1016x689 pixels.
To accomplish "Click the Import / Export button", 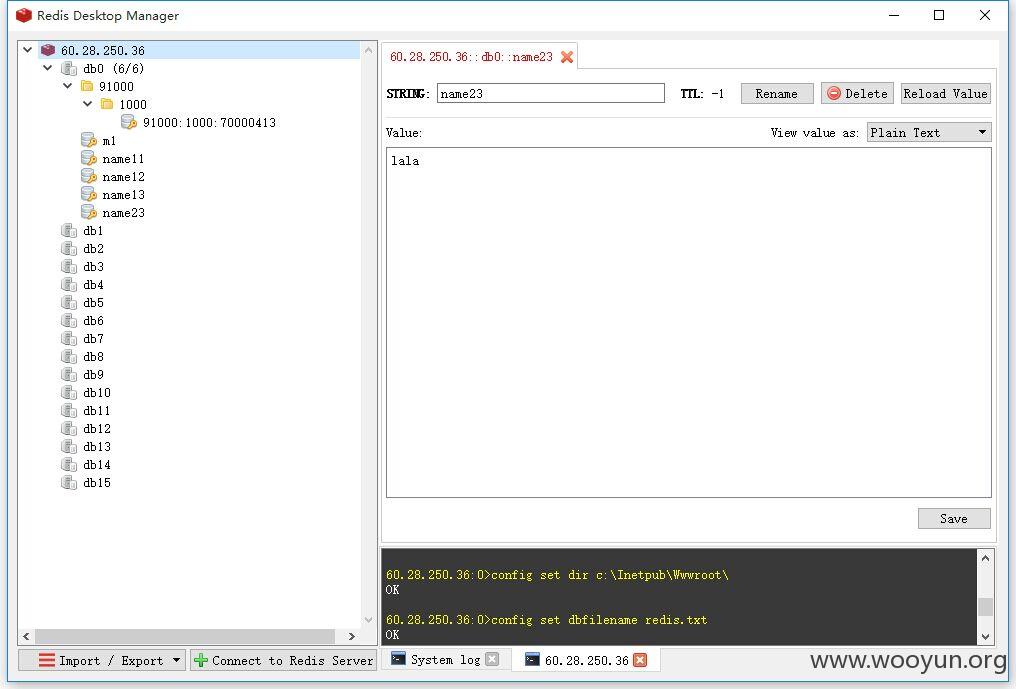I will [102, 660].
